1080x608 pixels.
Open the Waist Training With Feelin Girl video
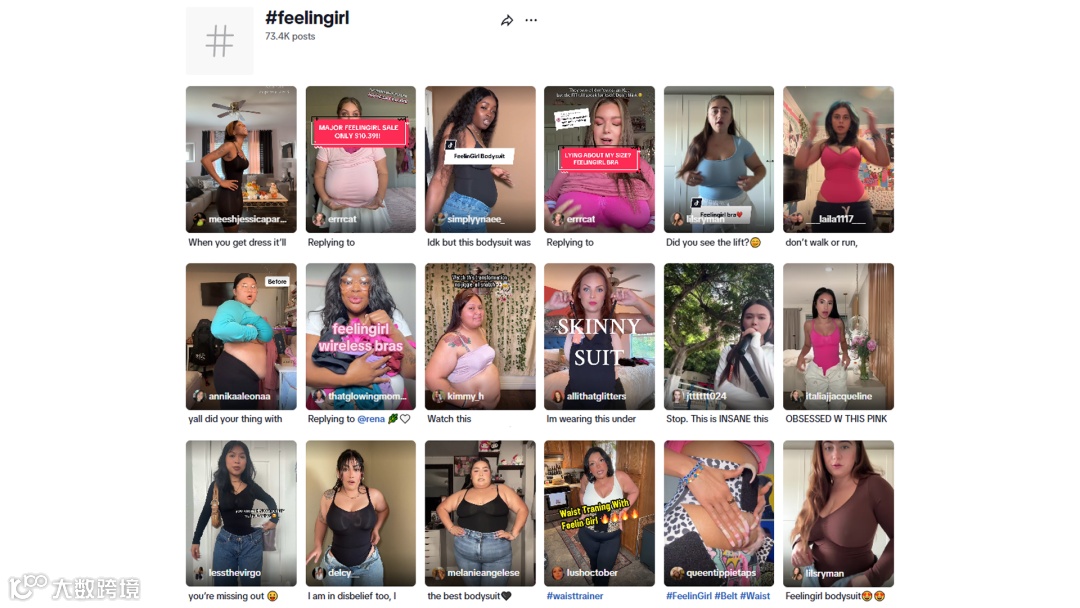tap(599, 513)
